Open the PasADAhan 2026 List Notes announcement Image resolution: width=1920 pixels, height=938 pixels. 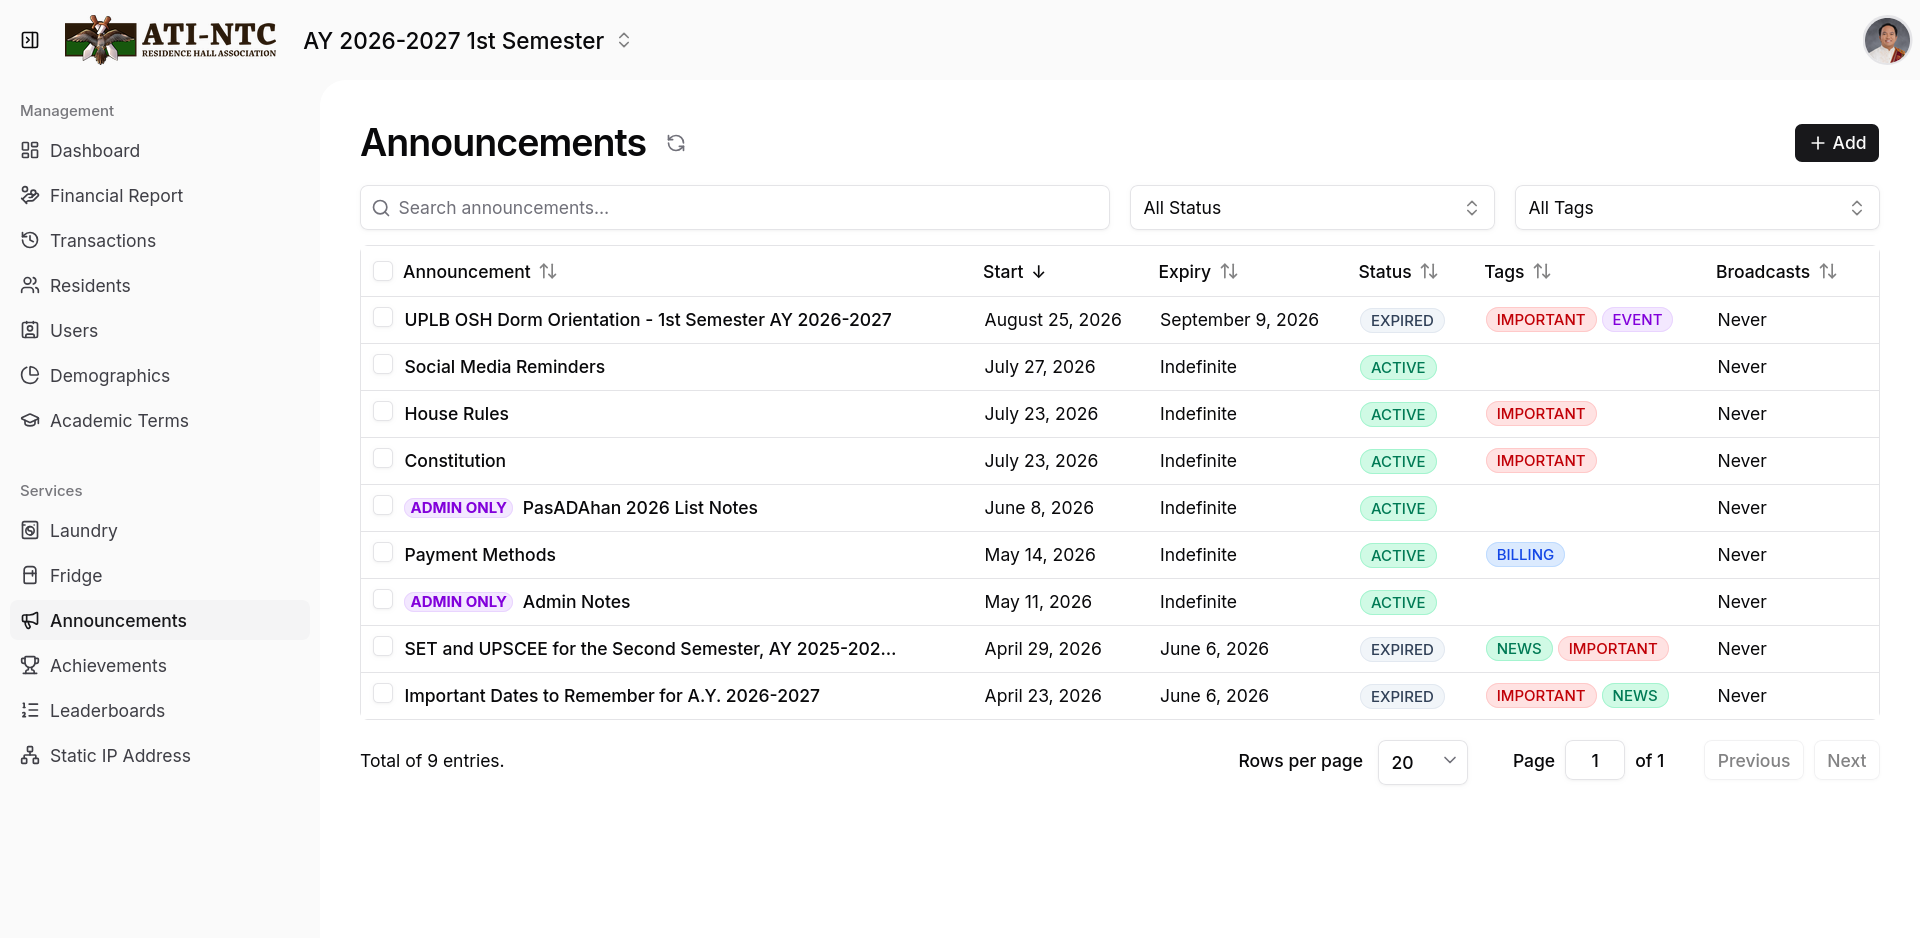click(x=640, y=508)
